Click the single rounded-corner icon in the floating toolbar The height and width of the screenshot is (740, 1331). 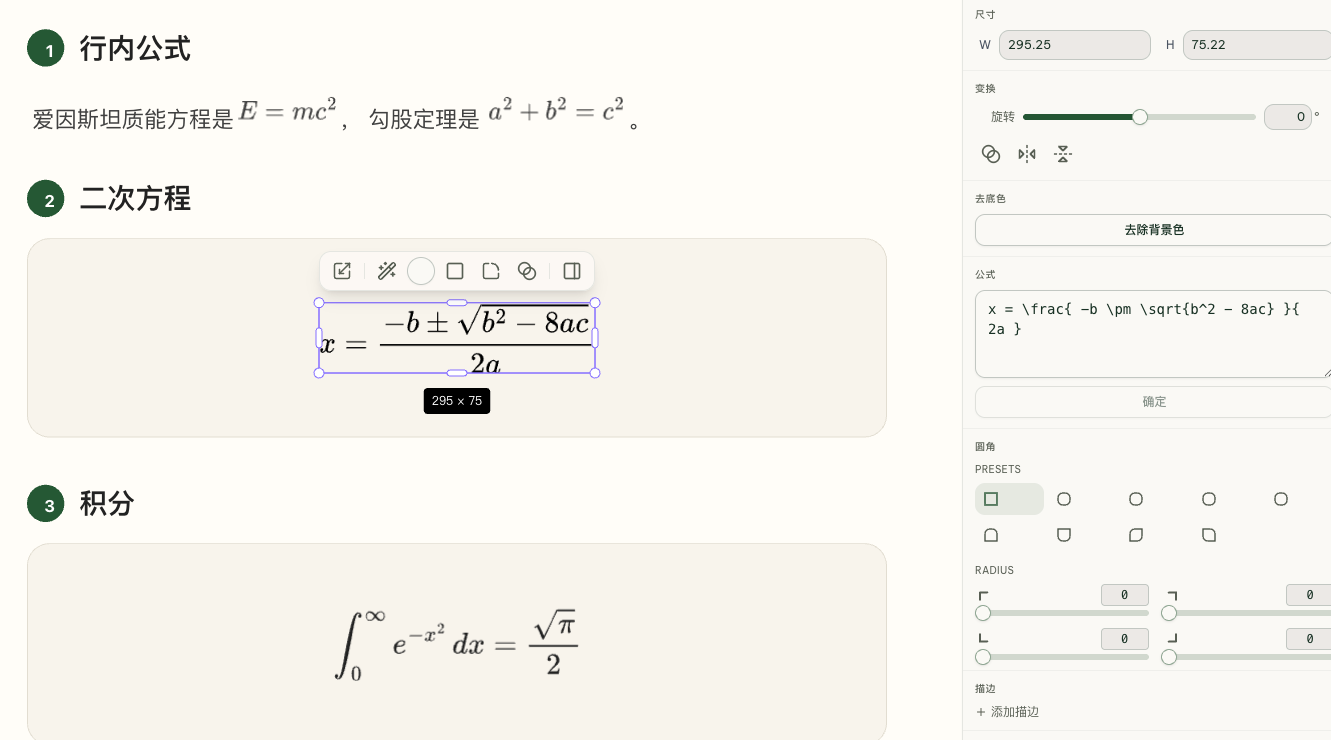point(491,271)
